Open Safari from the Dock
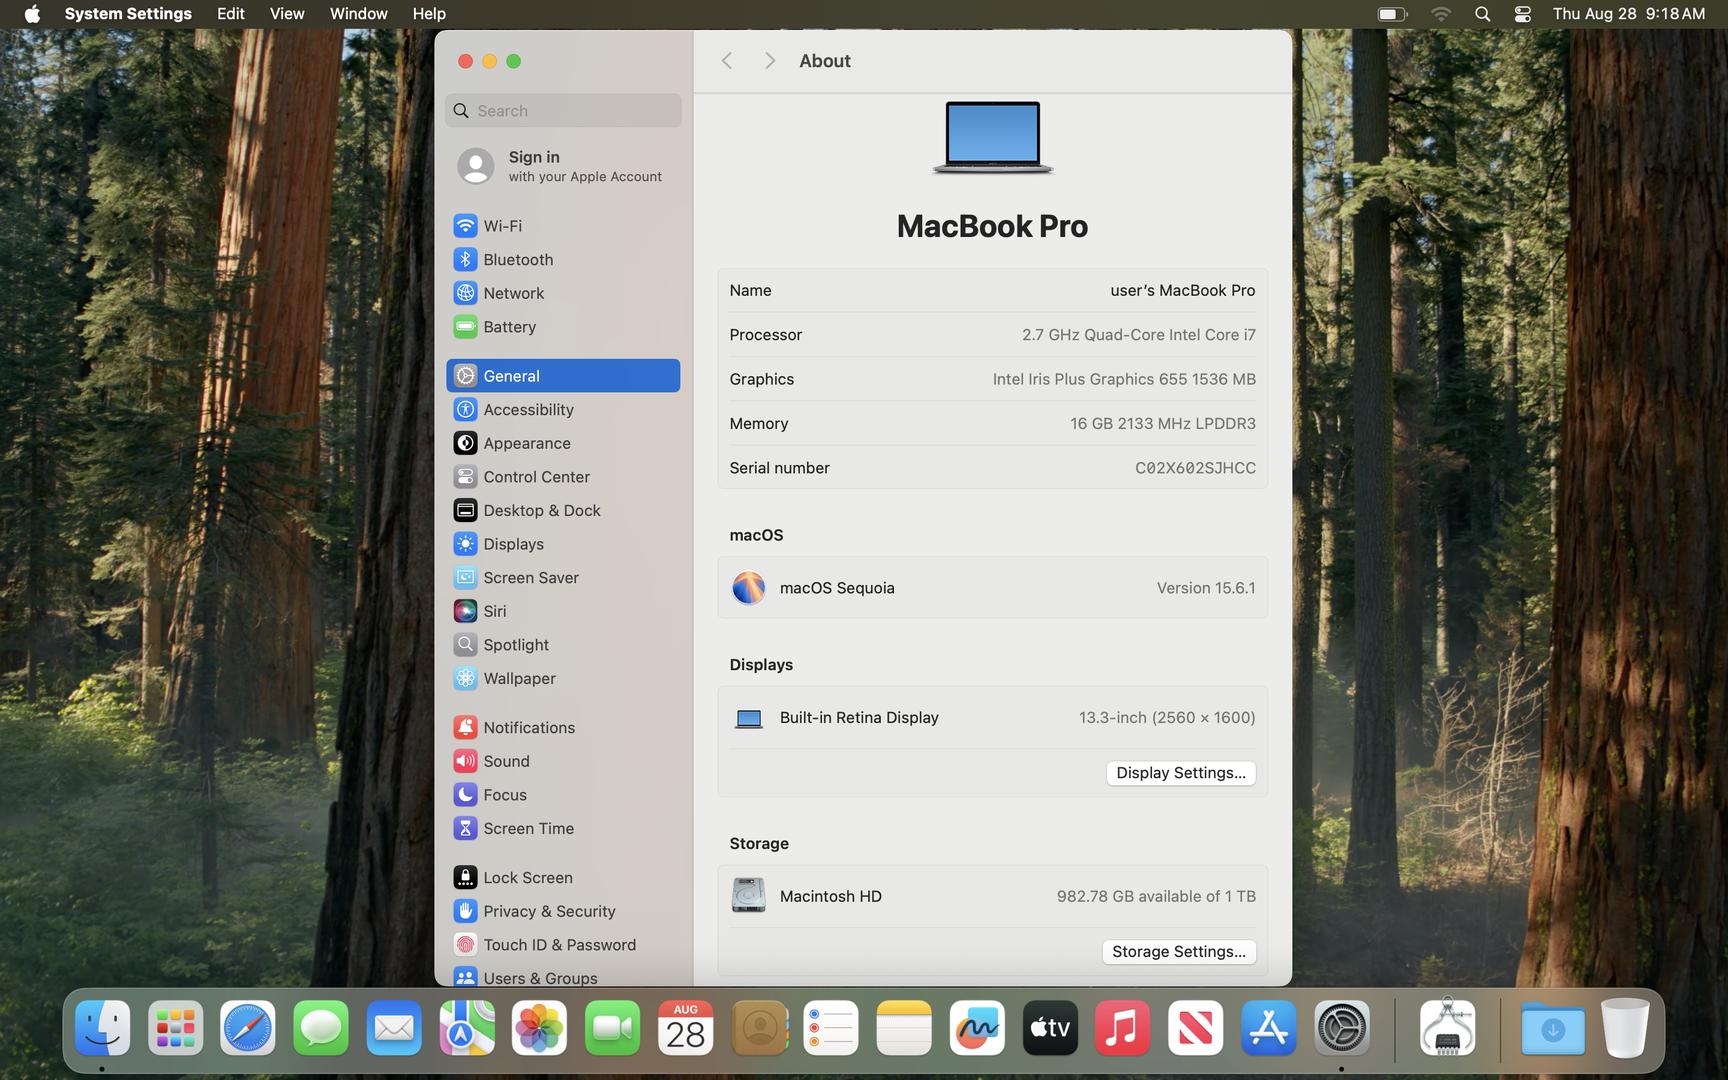Screen dimensions: 1728x1080 point(248,1028)
